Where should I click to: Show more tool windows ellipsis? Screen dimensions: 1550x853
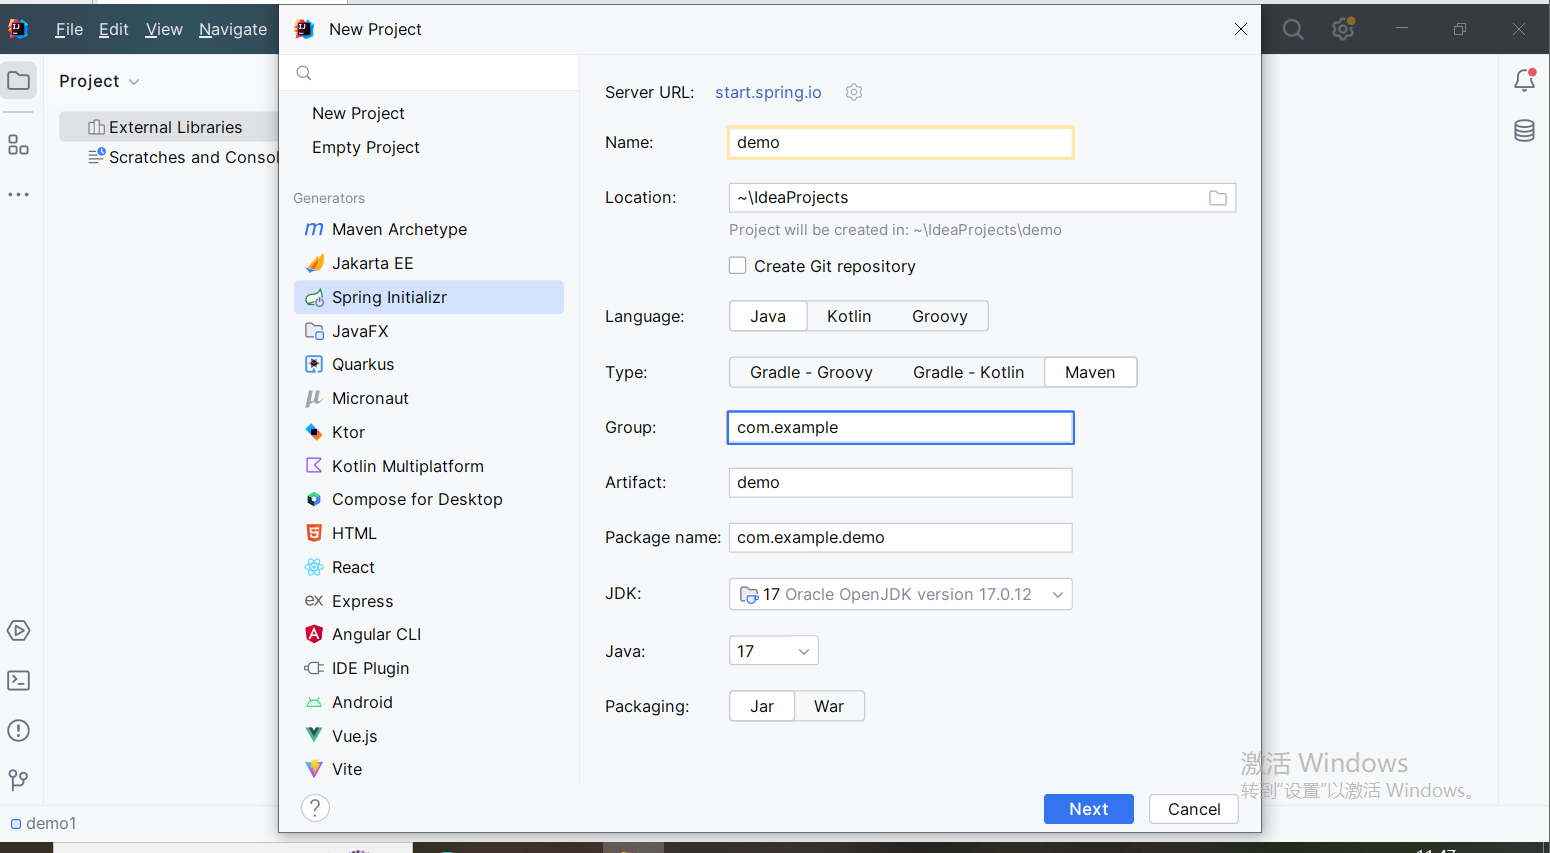click(18, 195)
